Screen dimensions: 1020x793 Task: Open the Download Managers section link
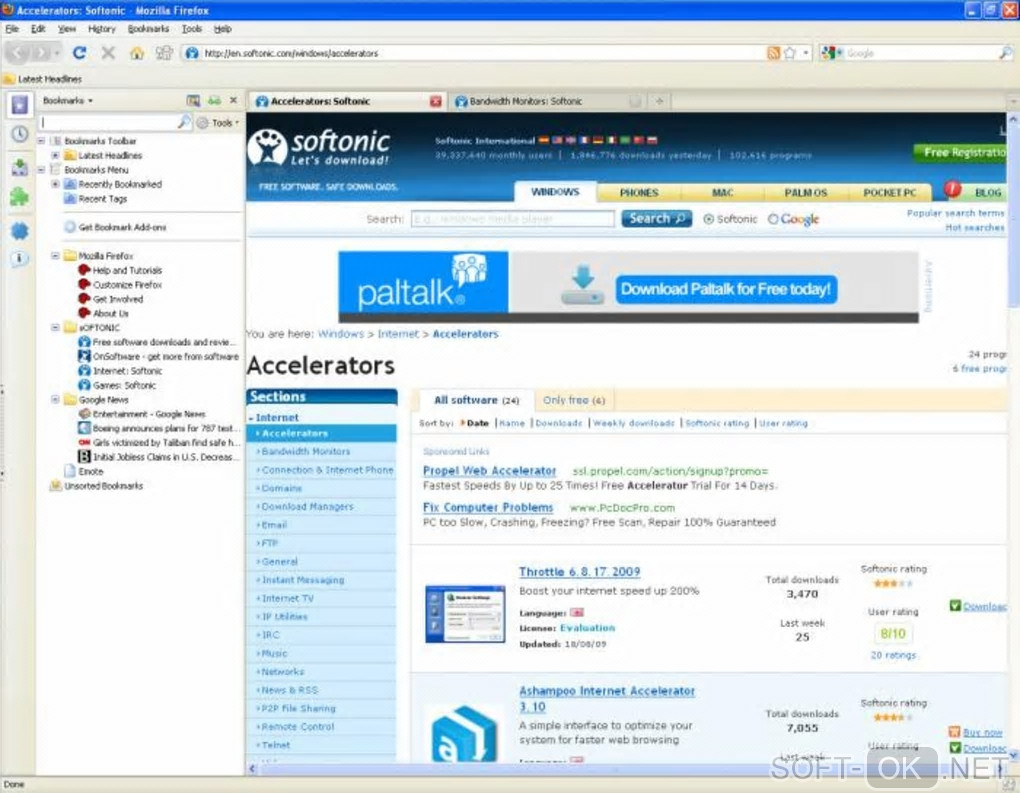pos(308,506)
